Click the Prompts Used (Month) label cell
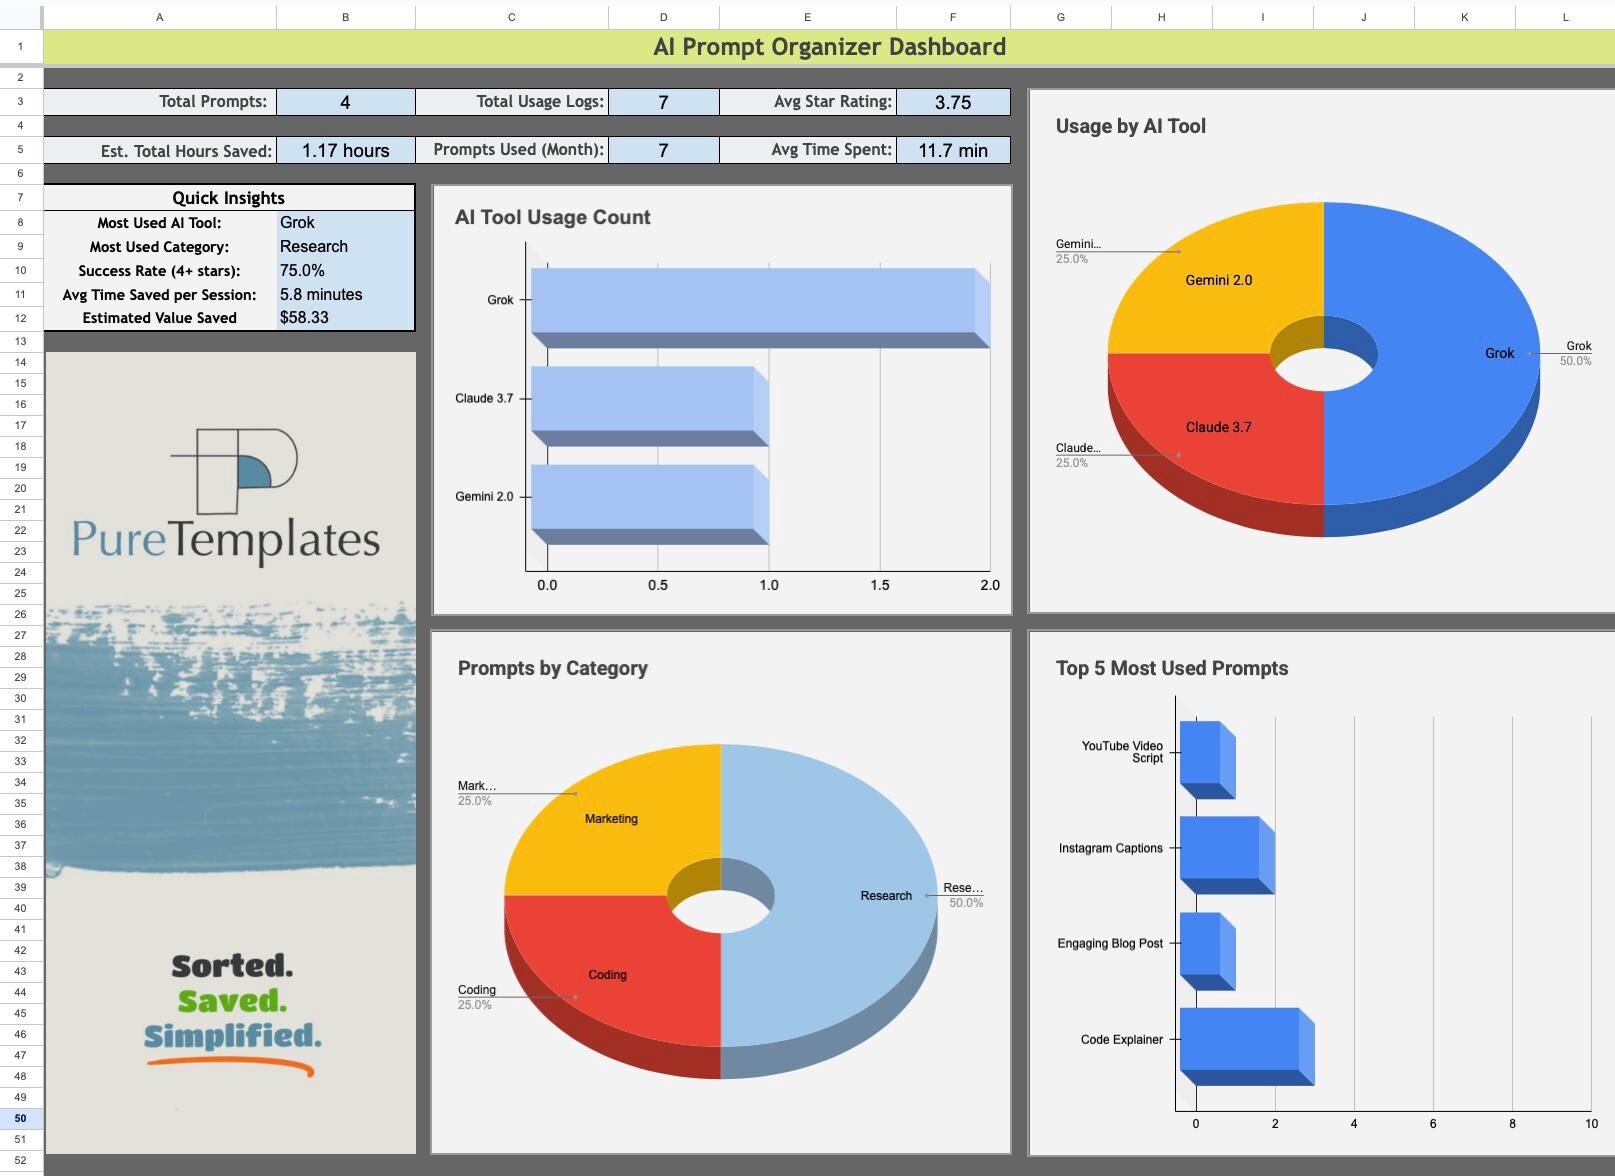 (x=512, y=150)
